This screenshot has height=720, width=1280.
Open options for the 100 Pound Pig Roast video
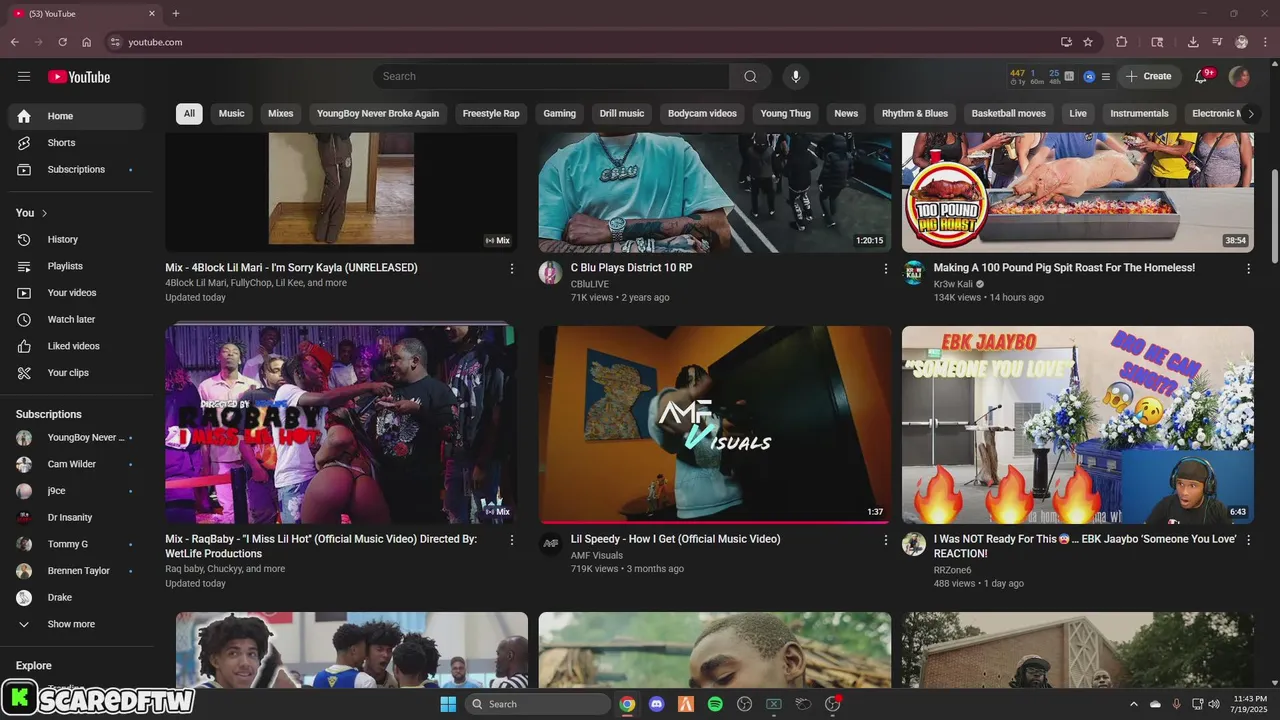point(1248,268)
